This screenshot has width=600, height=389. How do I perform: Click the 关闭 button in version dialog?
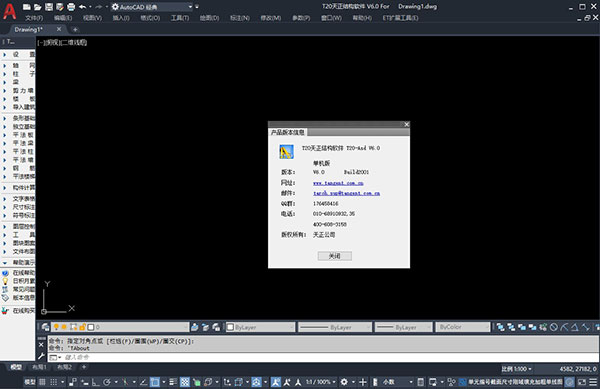334,256
